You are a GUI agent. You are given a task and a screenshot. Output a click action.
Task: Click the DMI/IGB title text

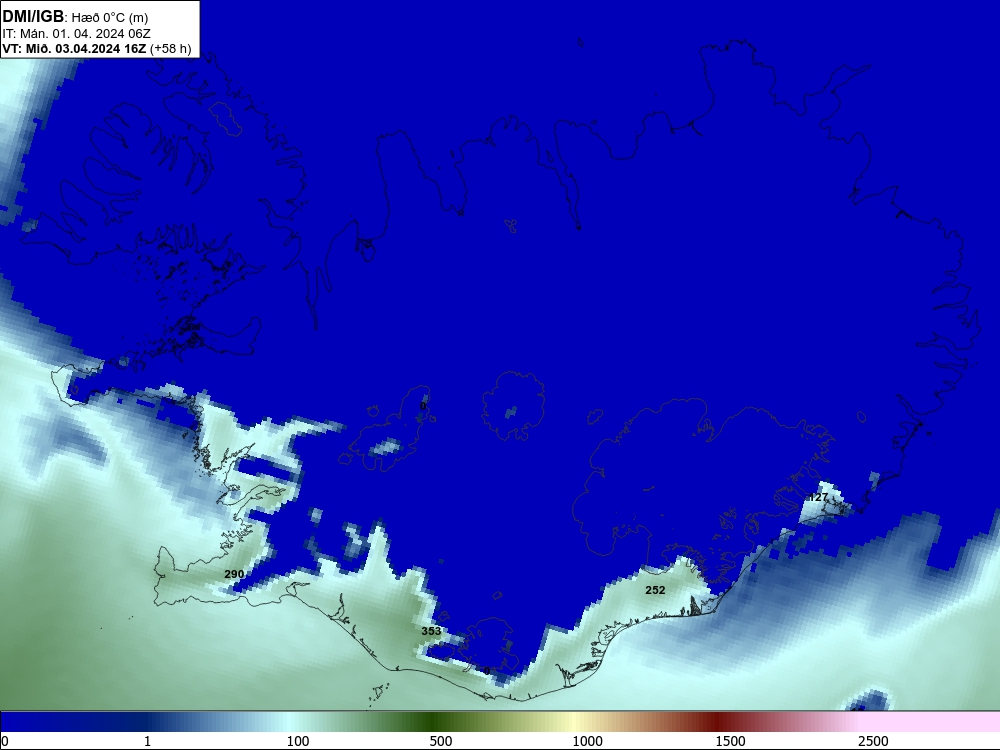[x=33, y=16]
